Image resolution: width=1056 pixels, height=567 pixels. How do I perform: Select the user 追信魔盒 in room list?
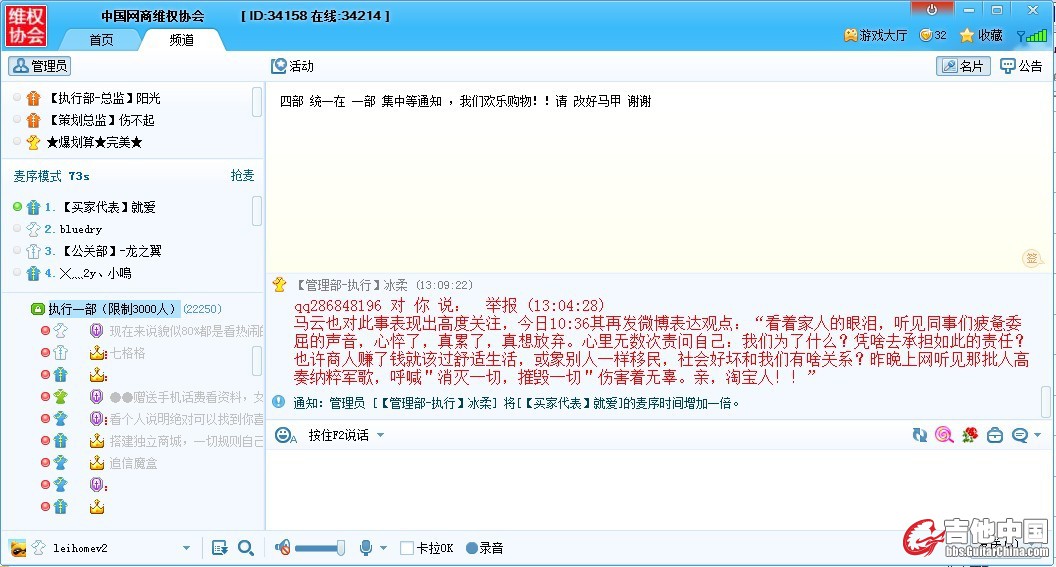point(133,463)
